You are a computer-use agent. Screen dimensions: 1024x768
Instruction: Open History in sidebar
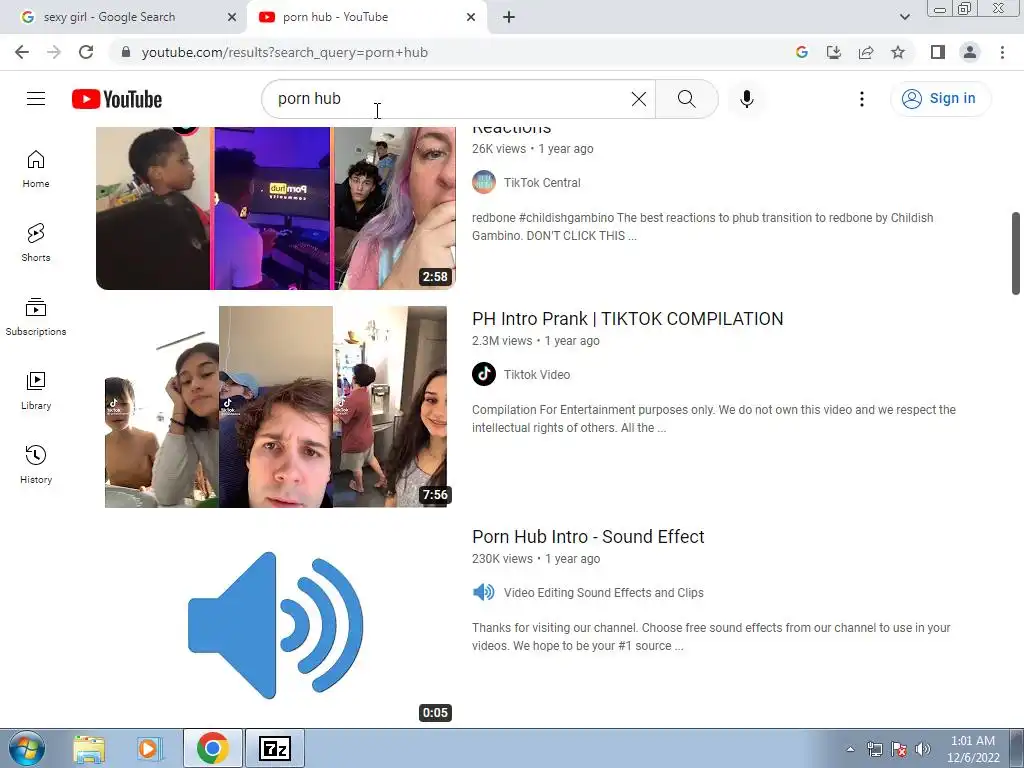click(36, 464)
